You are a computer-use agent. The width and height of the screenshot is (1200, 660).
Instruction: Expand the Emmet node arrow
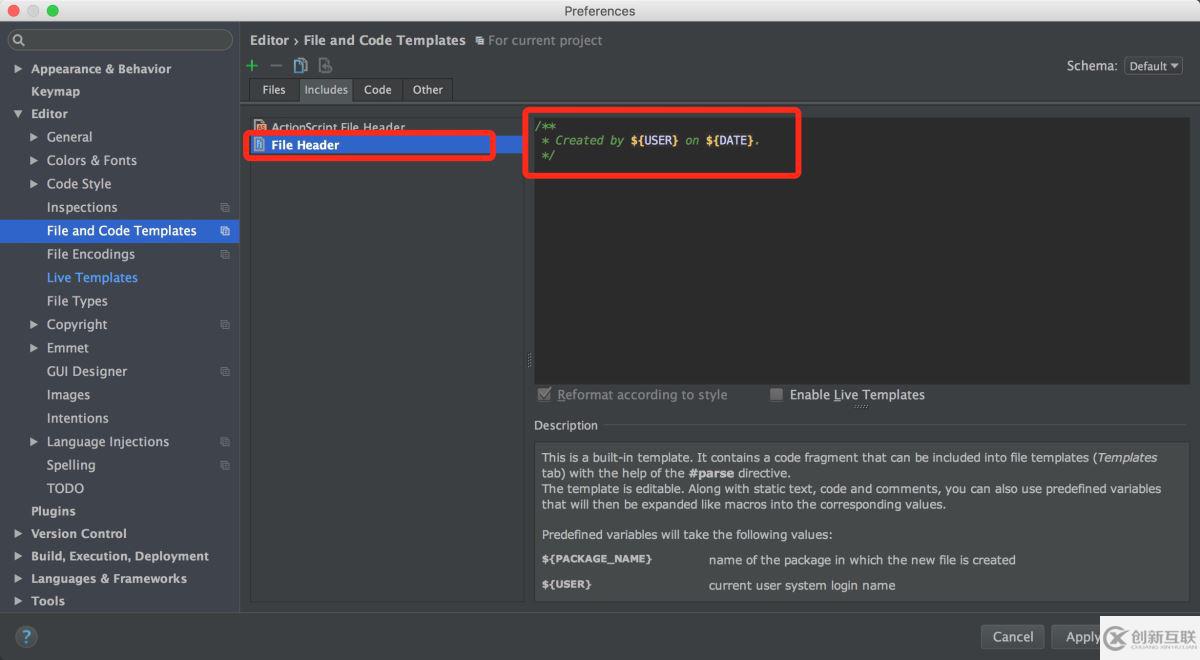pos(34,348)
